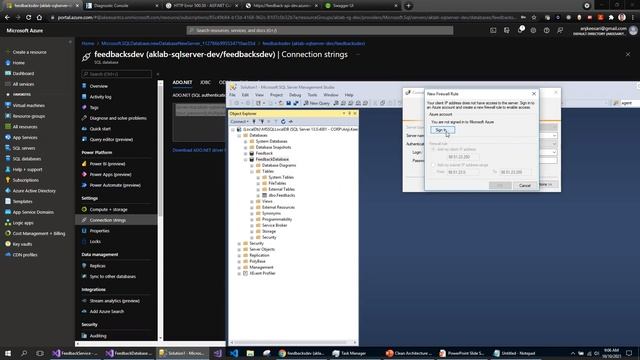Click Power BI (preview) icon entry

[x=107, y=164]
